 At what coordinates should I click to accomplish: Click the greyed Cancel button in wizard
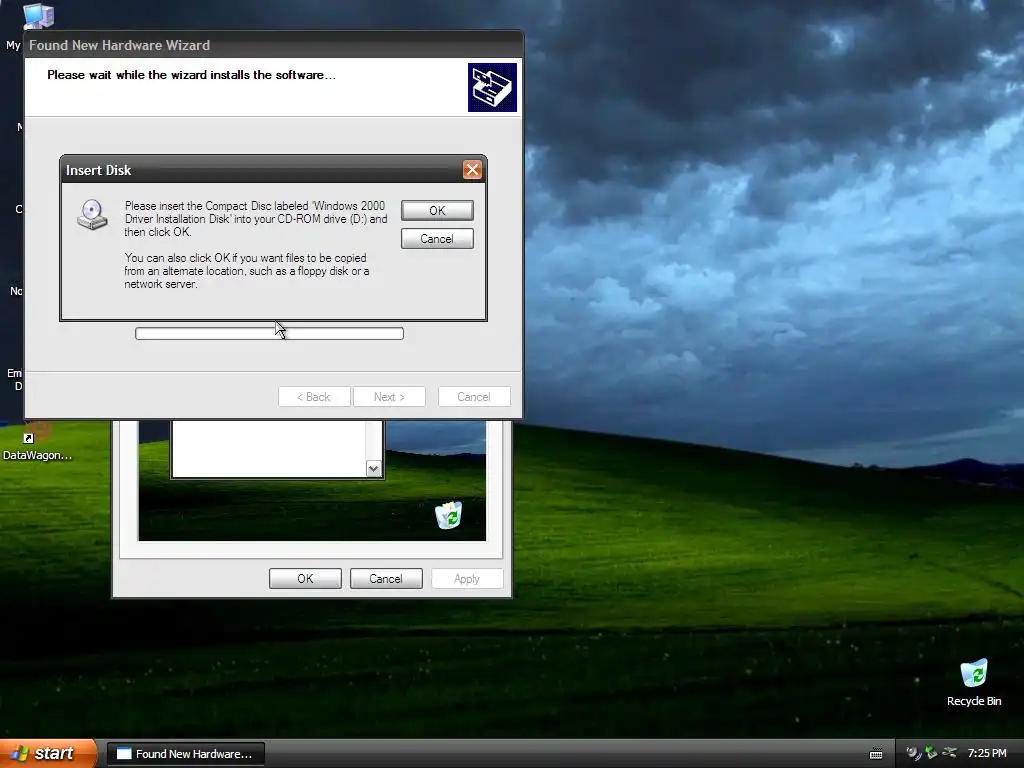(474, 396)
